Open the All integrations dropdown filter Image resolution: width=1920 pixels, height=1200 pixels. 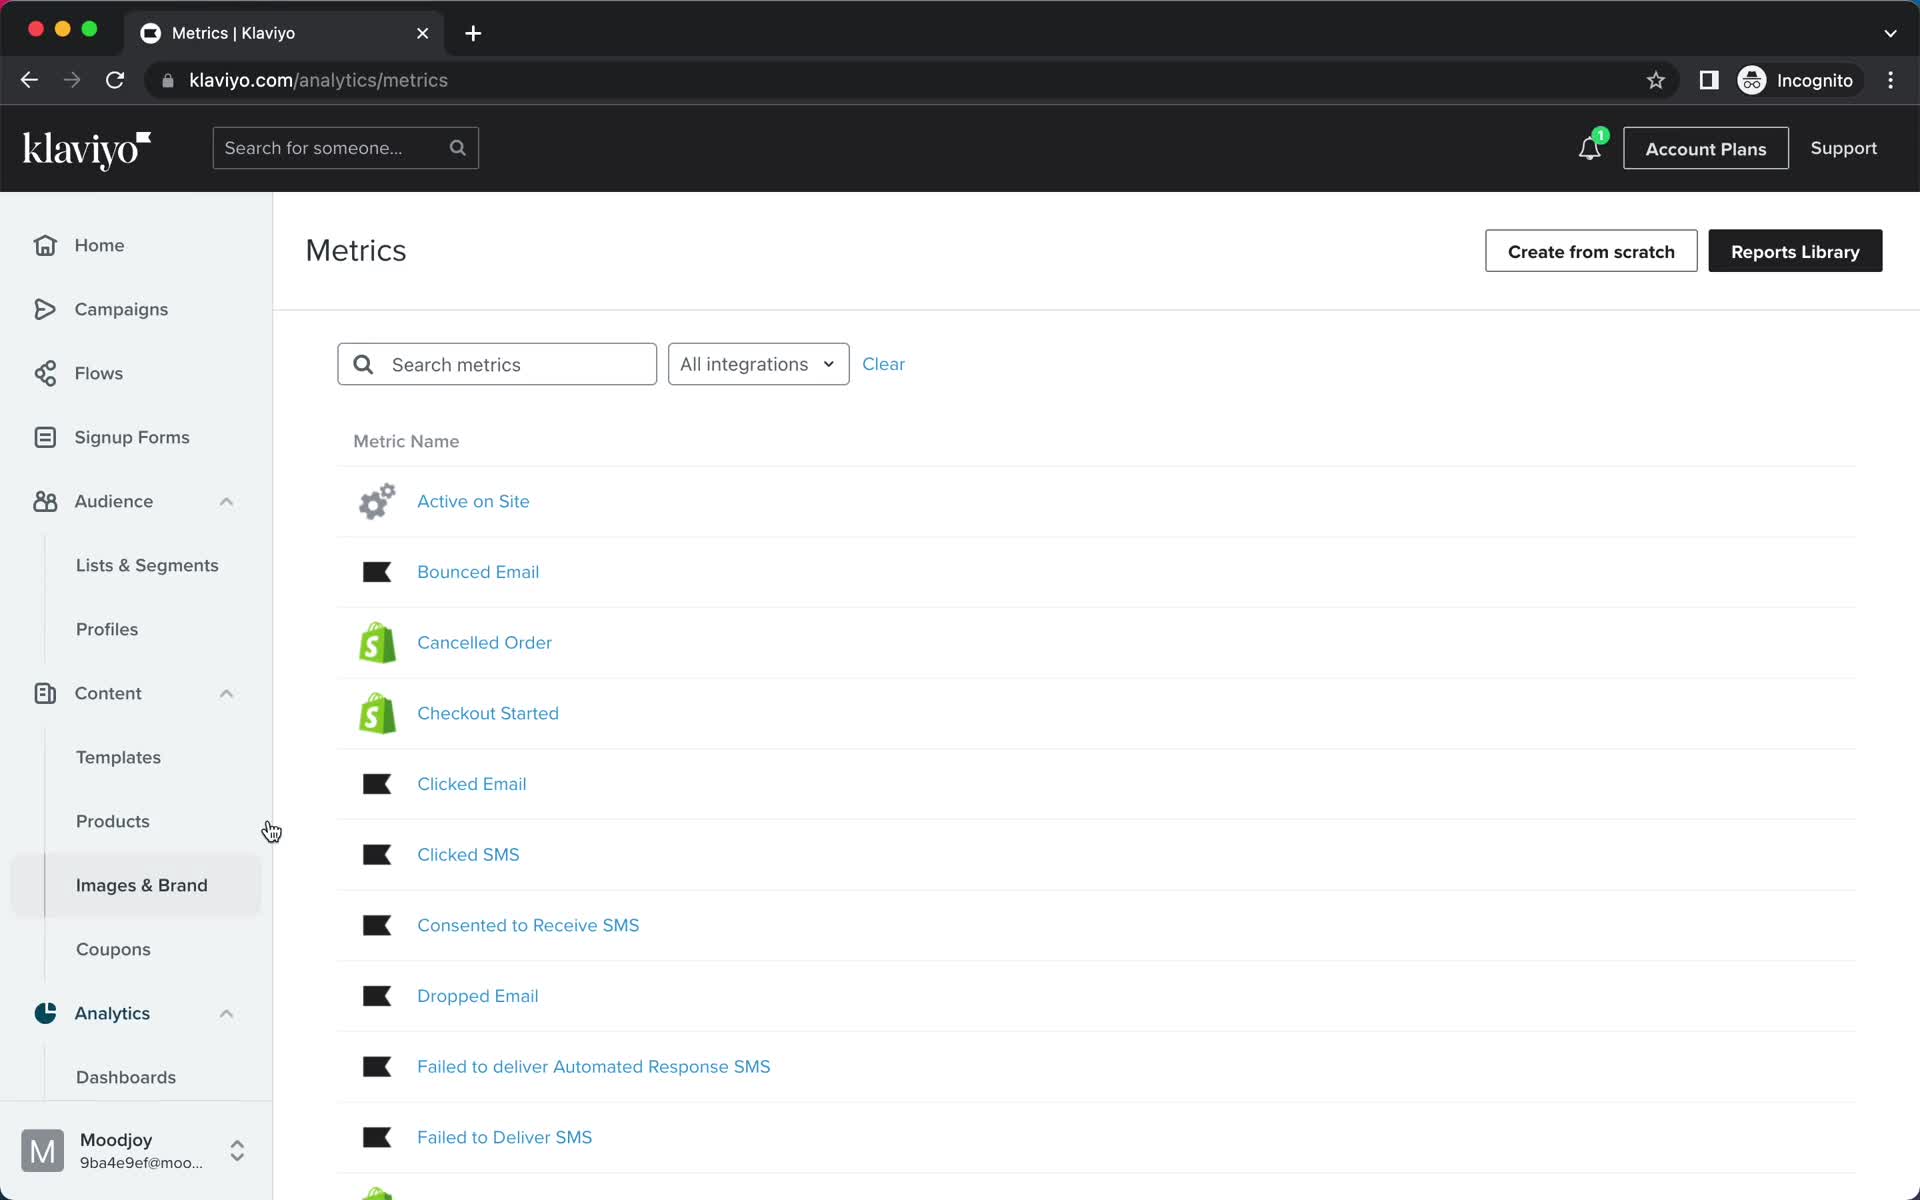tap(756, 364)
